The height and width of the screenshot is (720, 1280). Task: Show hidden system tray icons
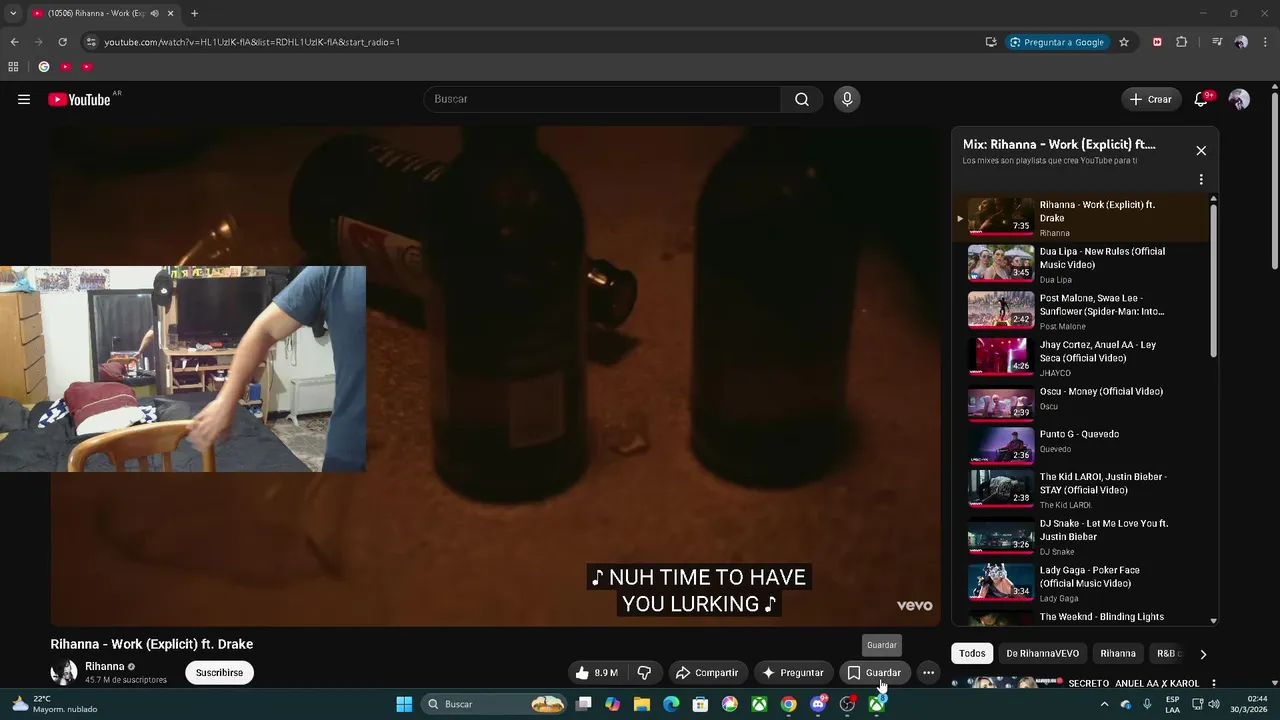[1104, 704]
